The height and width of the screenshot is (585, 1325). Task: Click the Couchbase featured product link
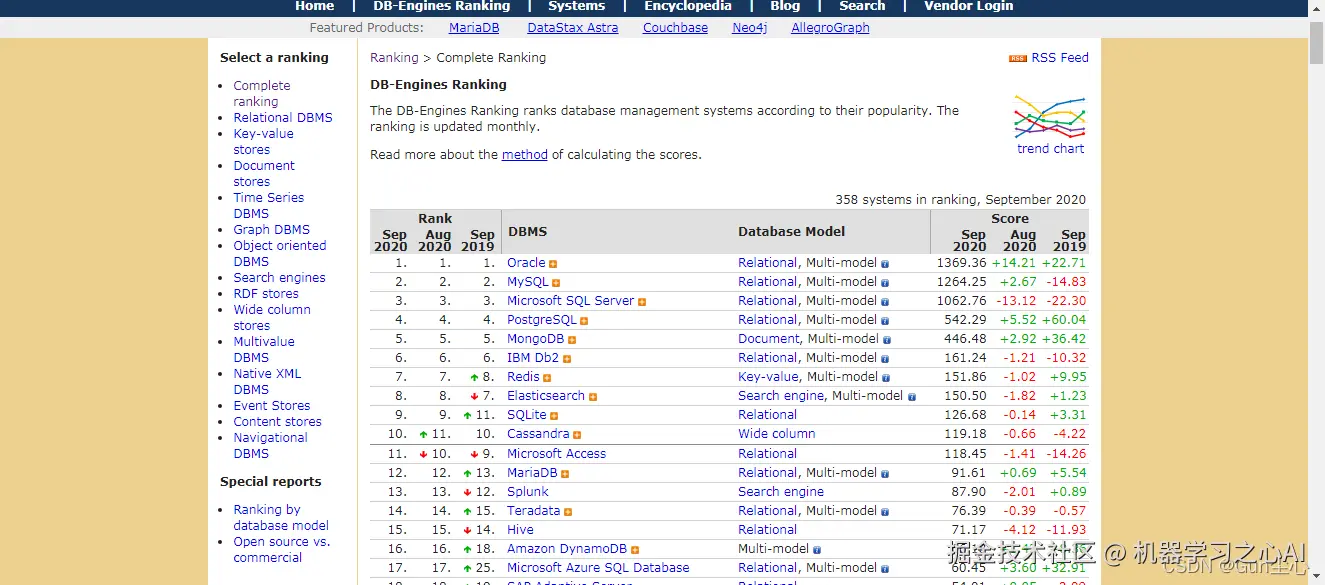[675, 28]
